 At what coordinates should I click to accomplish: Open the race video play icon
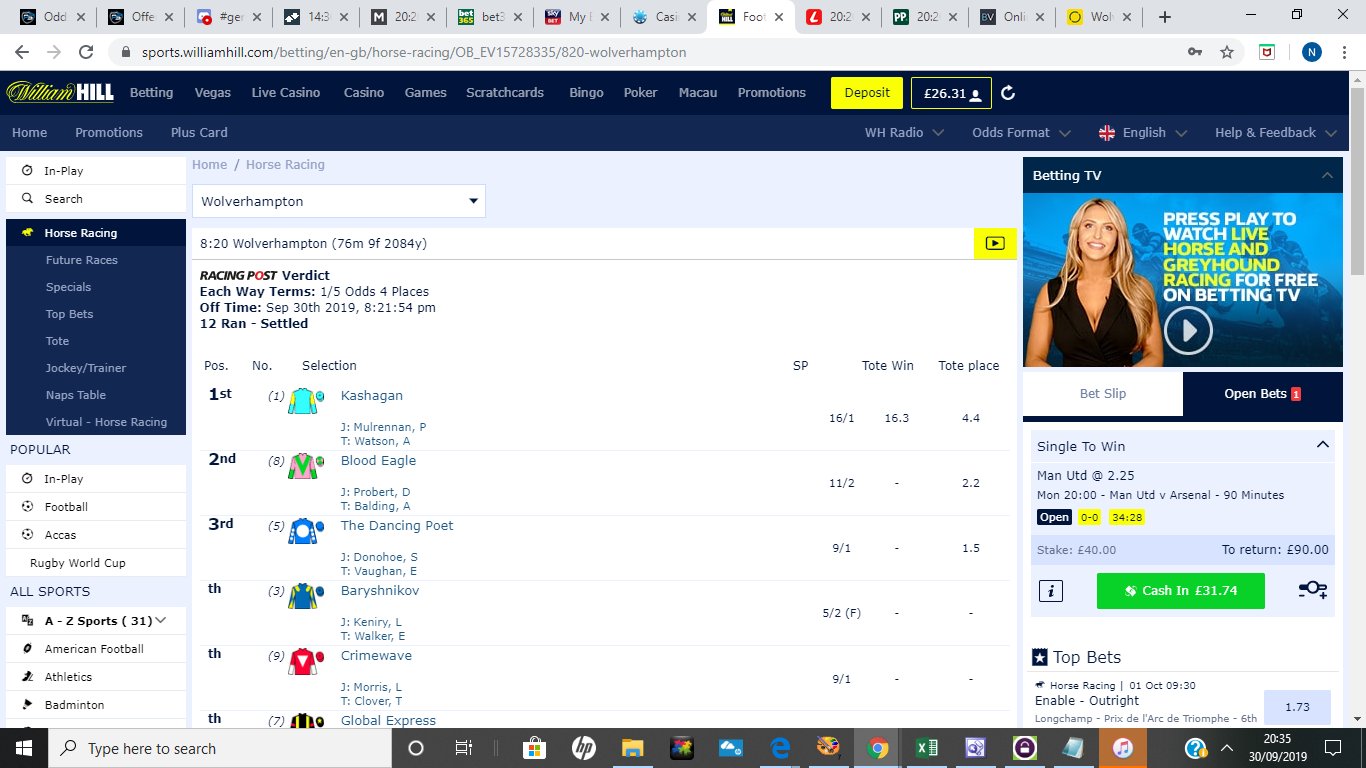(x=995, y=243)
